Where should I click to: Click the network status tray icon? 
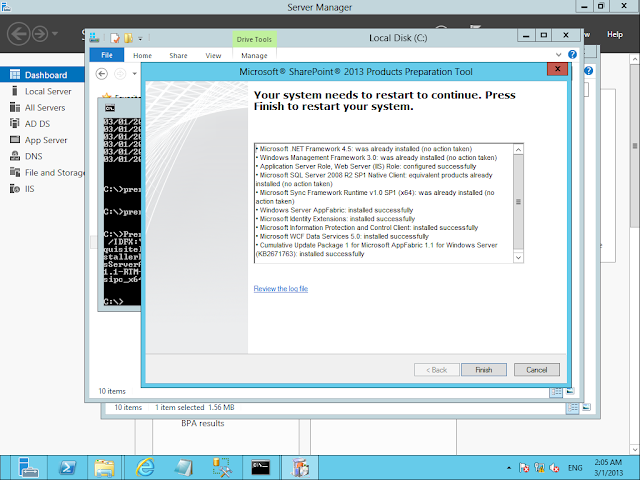click(x=539, y=468)
